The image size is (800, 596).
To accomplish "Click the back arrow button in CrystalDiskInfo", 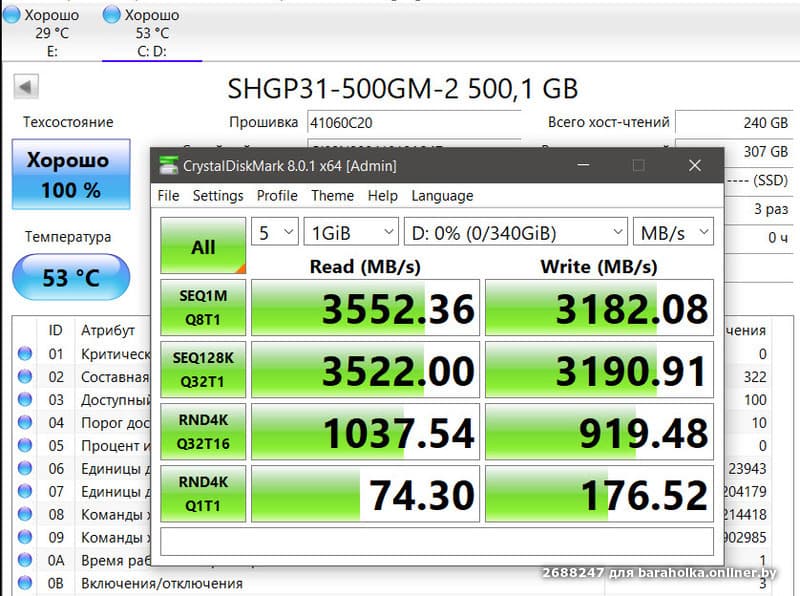I will click(26, 87).
